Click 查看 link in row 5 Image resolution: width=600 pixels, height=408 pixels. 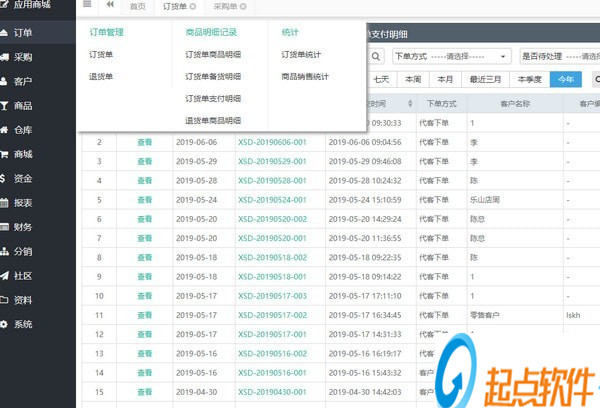pyautogui.click(x=145, y=200)
